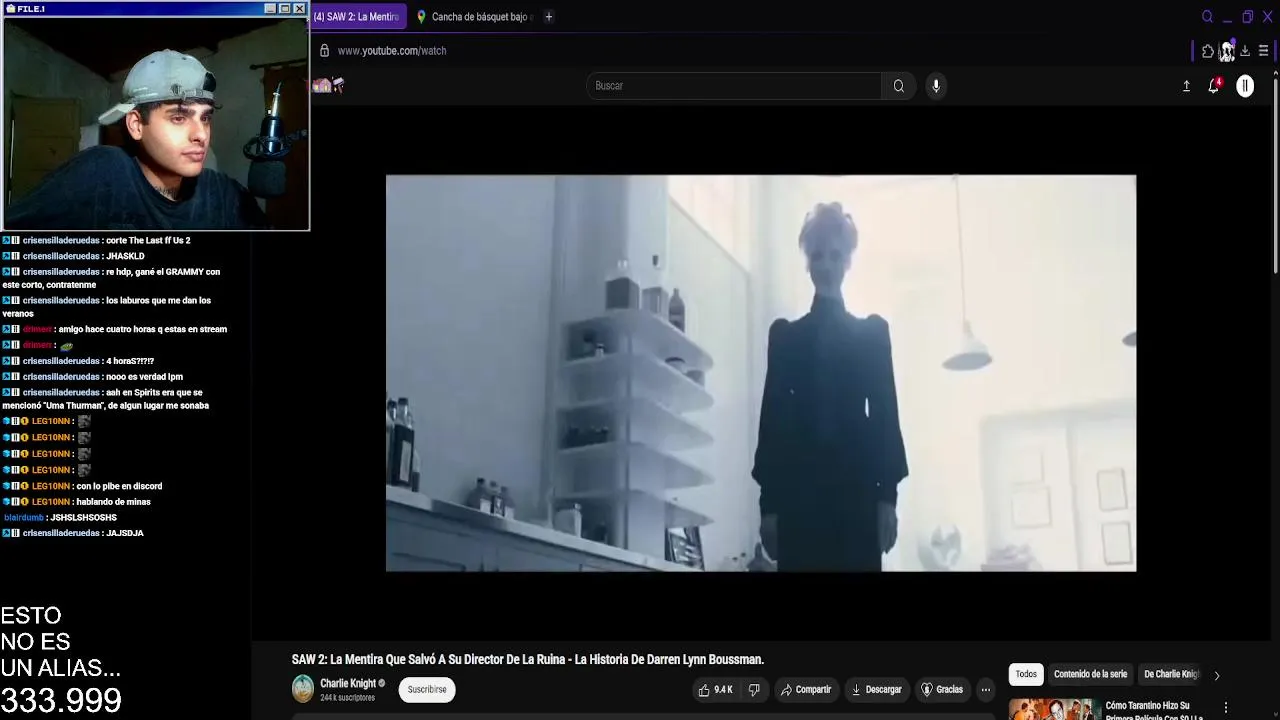Click the browser tab search magnifier icon

tap(1207, 17)
